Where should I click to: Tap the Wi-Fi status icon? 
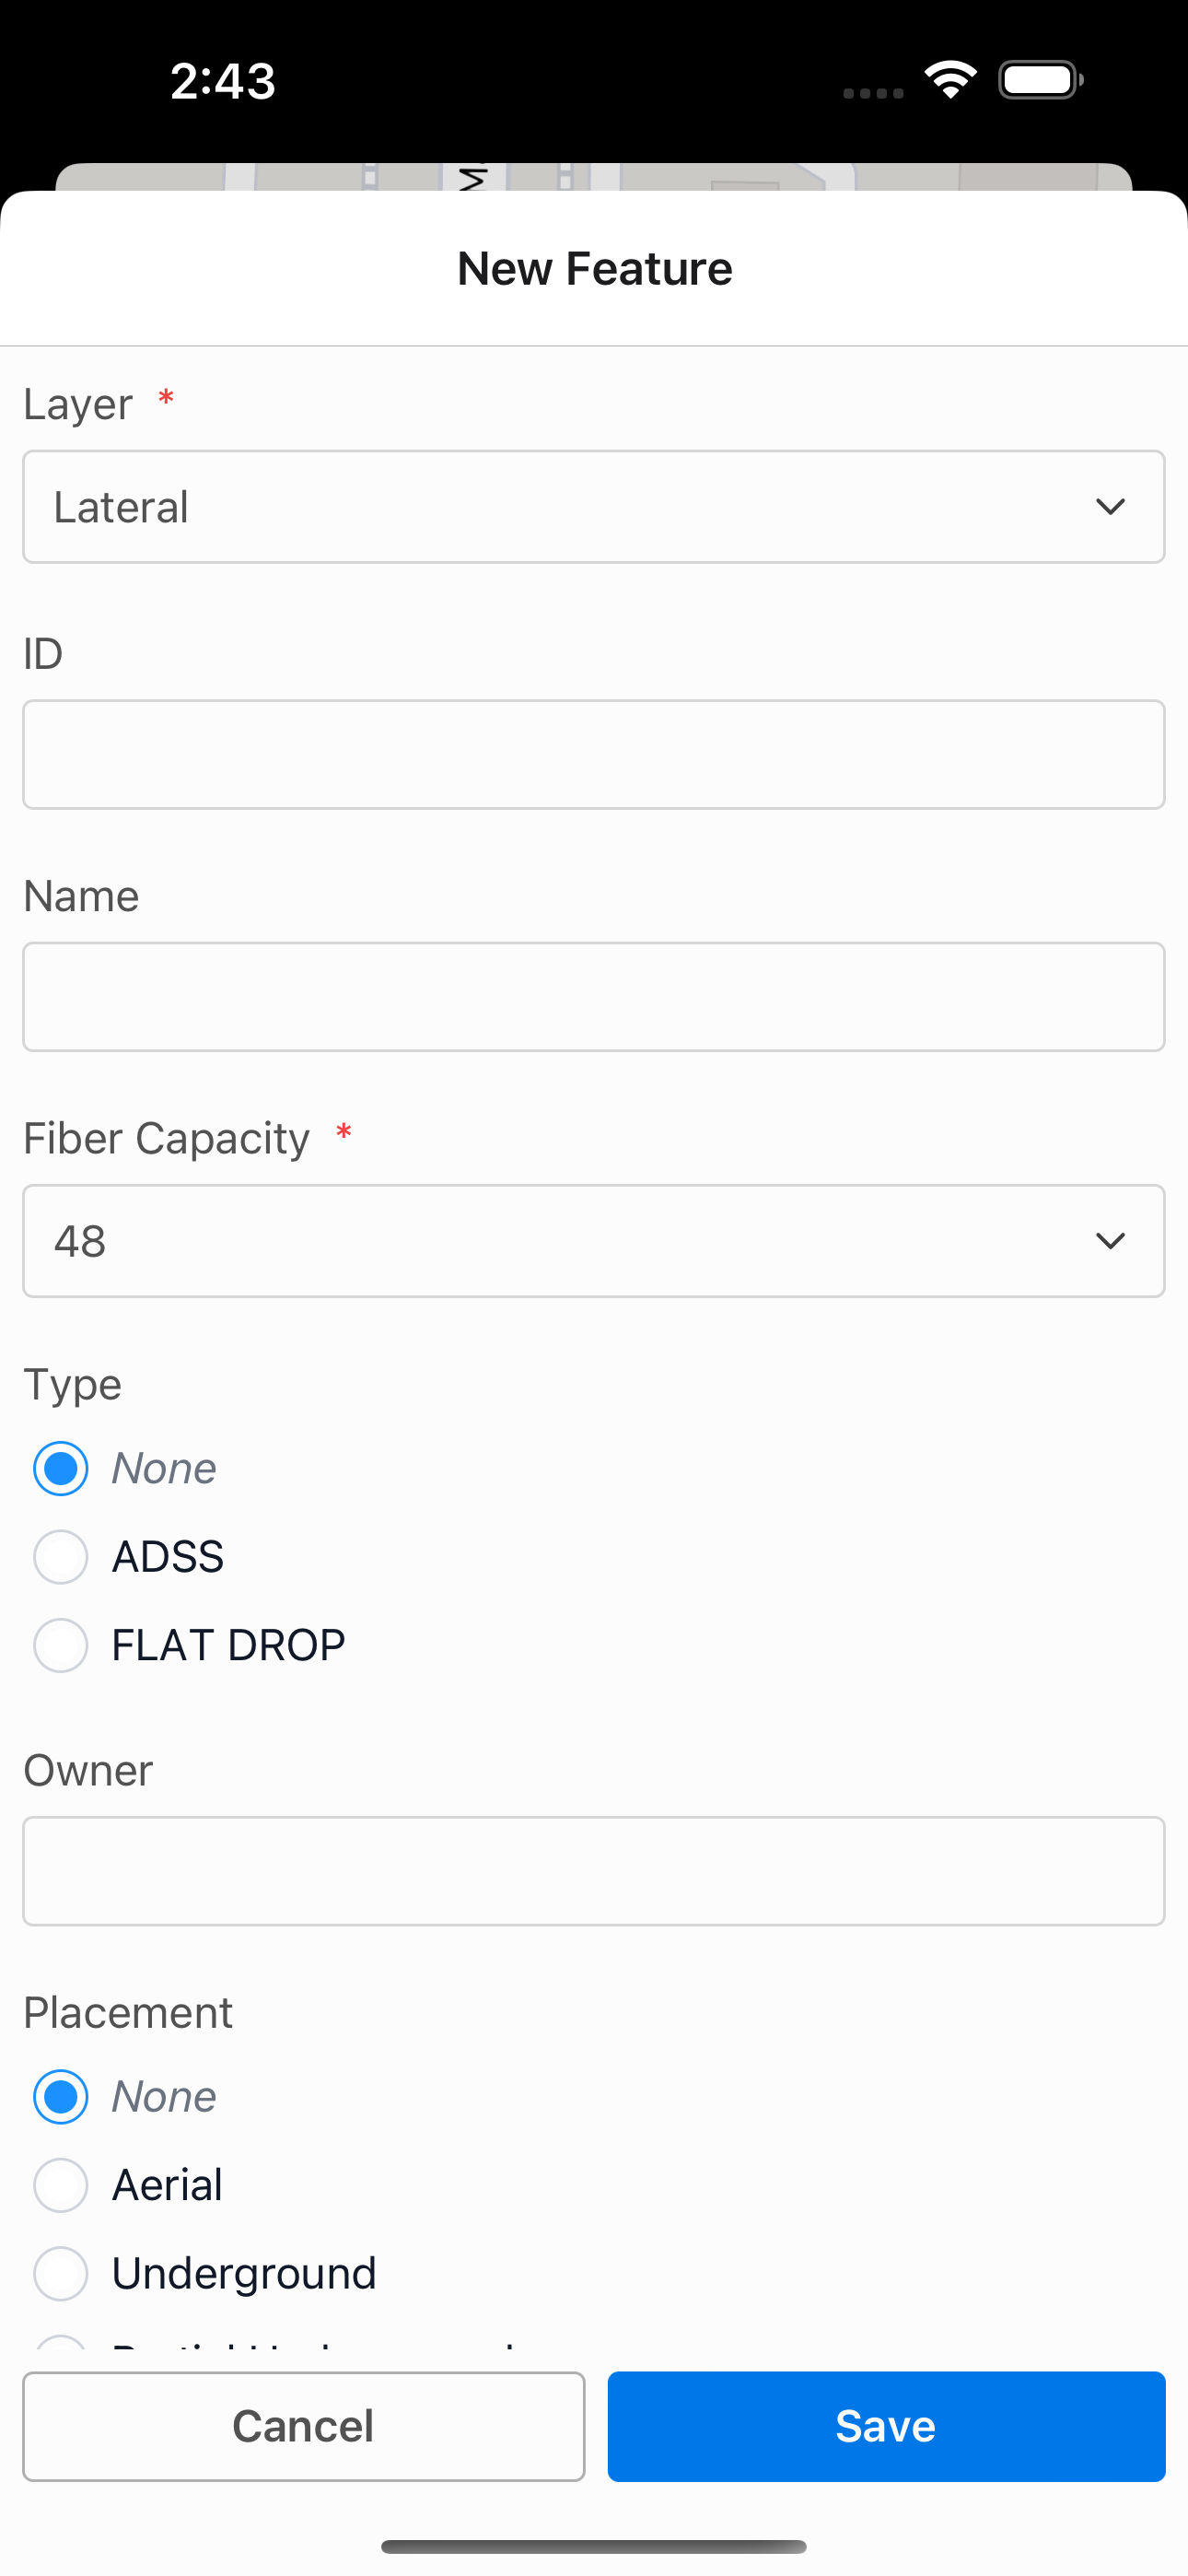(x=950, y=80)
